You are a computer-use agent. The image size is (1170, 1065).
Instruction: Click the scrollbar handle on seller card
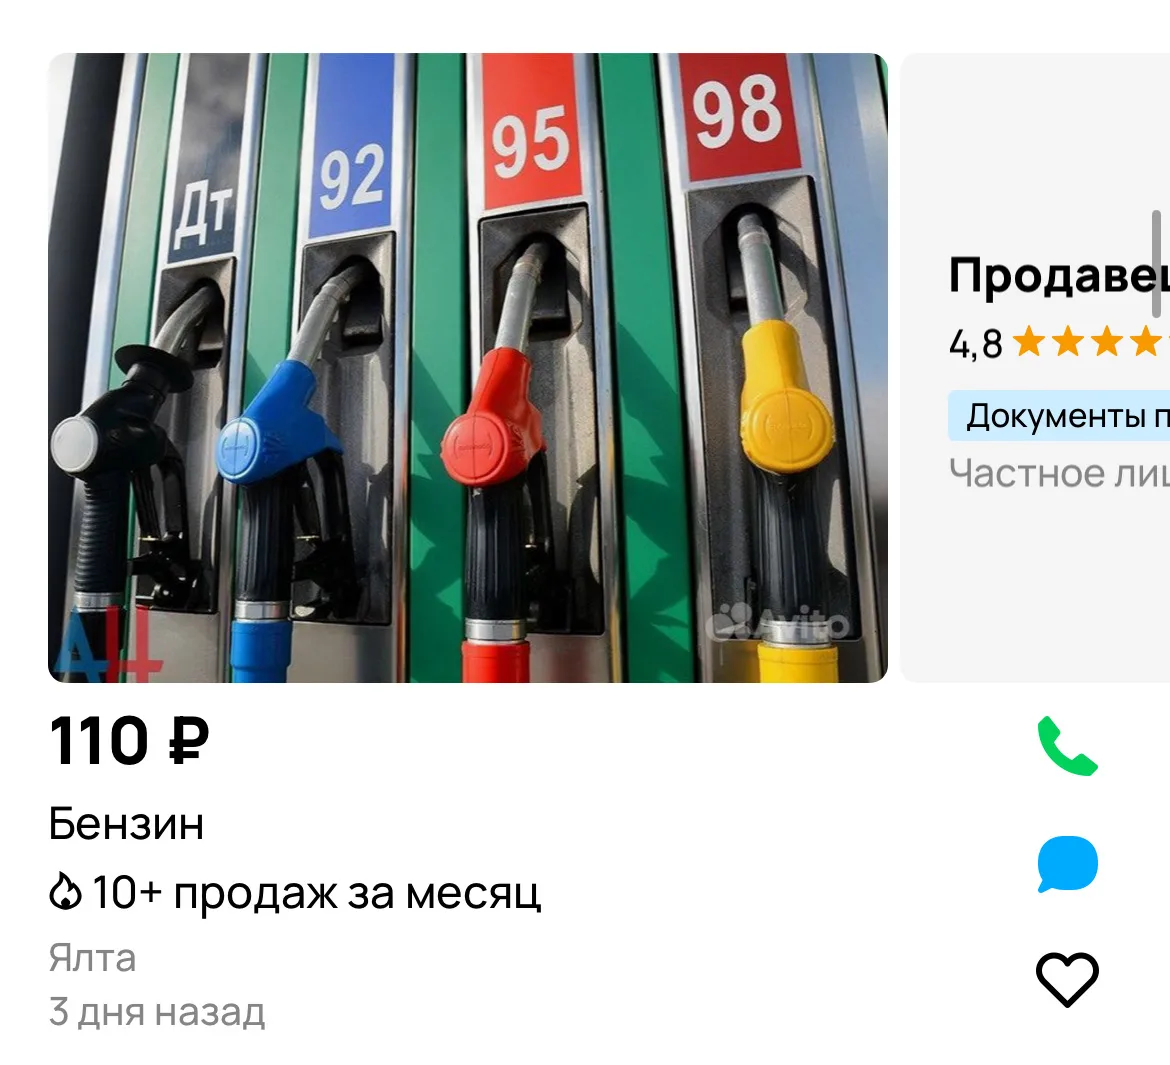[x=1157, y=264]
